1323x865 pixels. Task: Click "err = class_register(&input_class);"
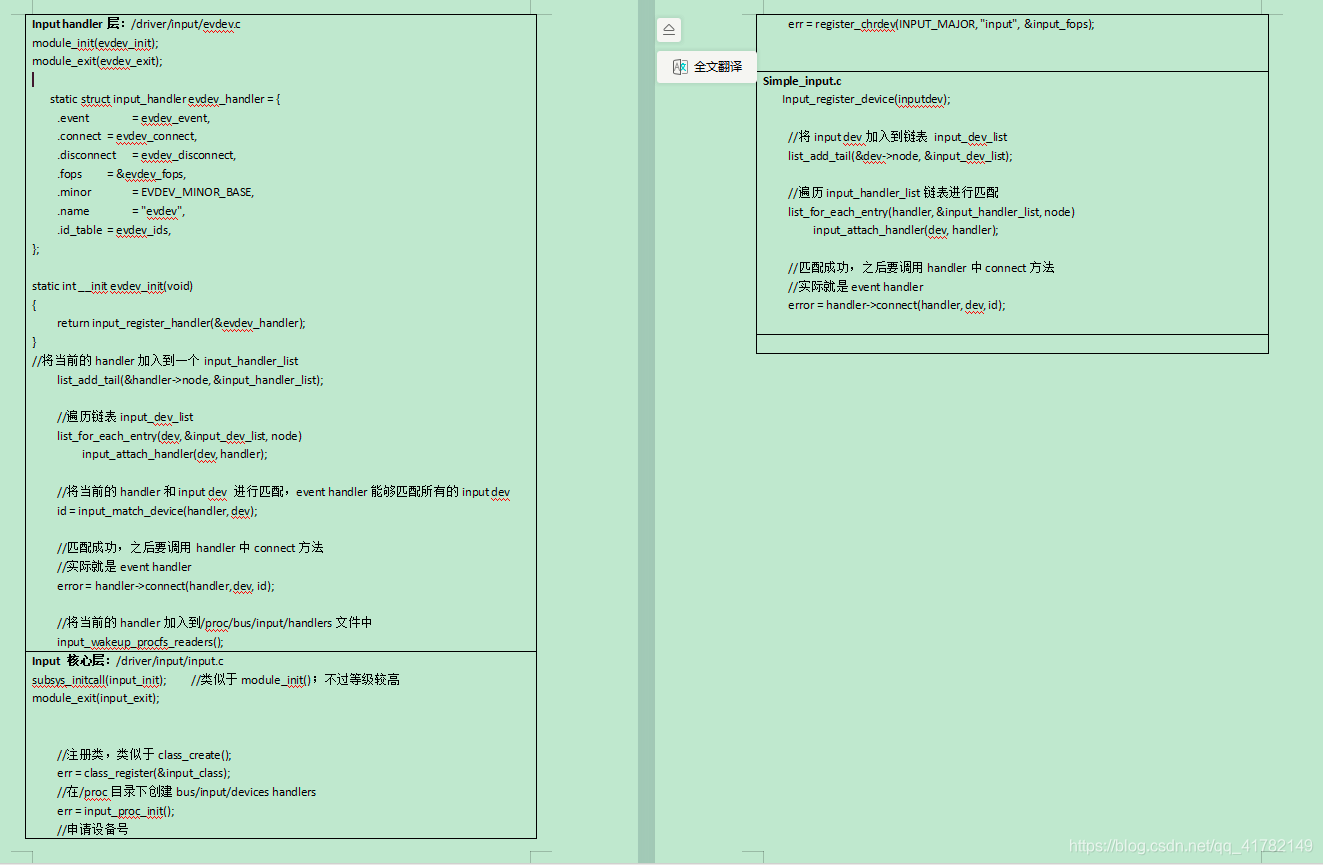[144, 773]
